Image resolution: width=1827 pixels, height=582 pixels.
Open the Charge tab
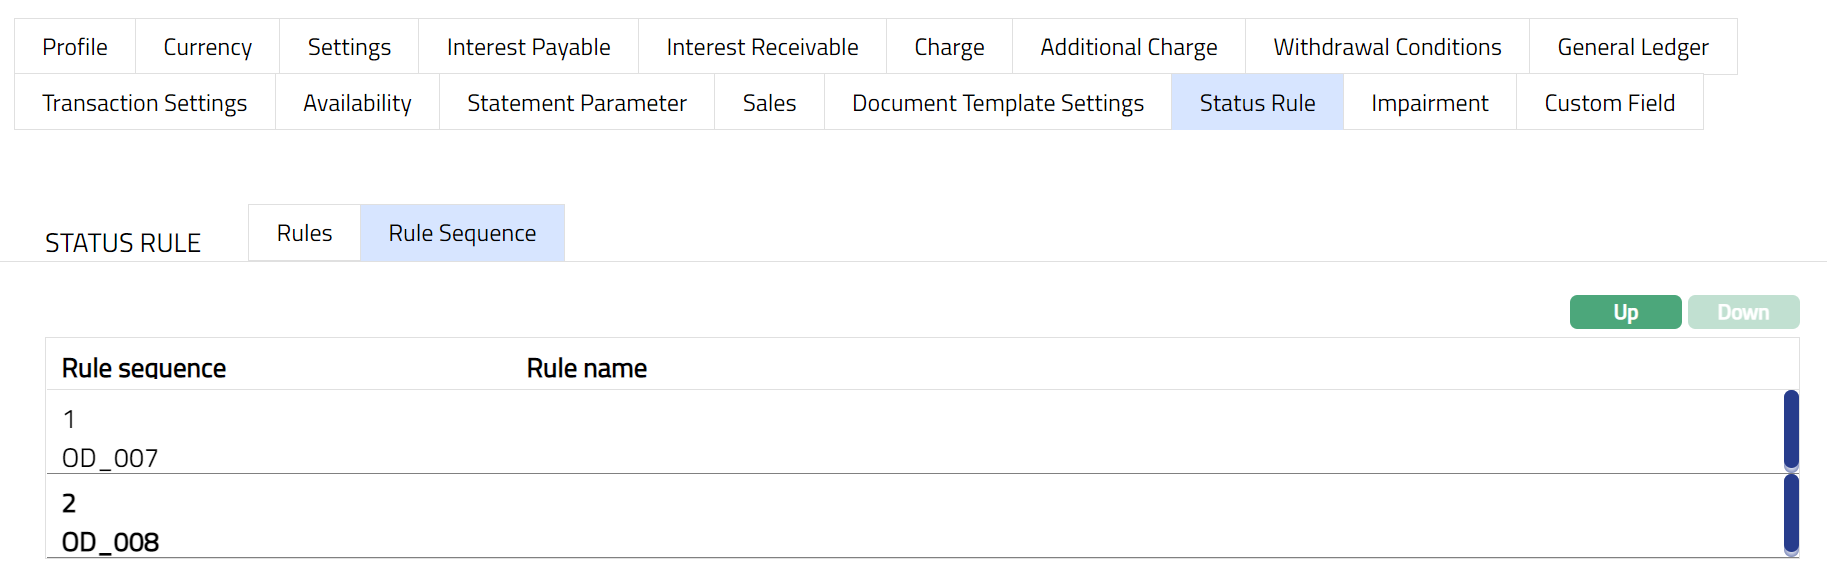click(x=949, y=47)
